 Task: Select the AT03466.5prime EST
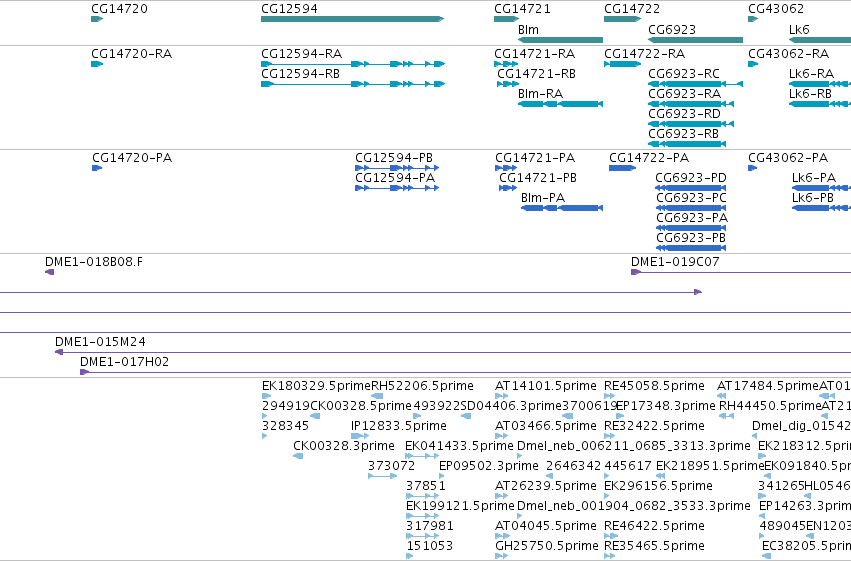[501, 436]
